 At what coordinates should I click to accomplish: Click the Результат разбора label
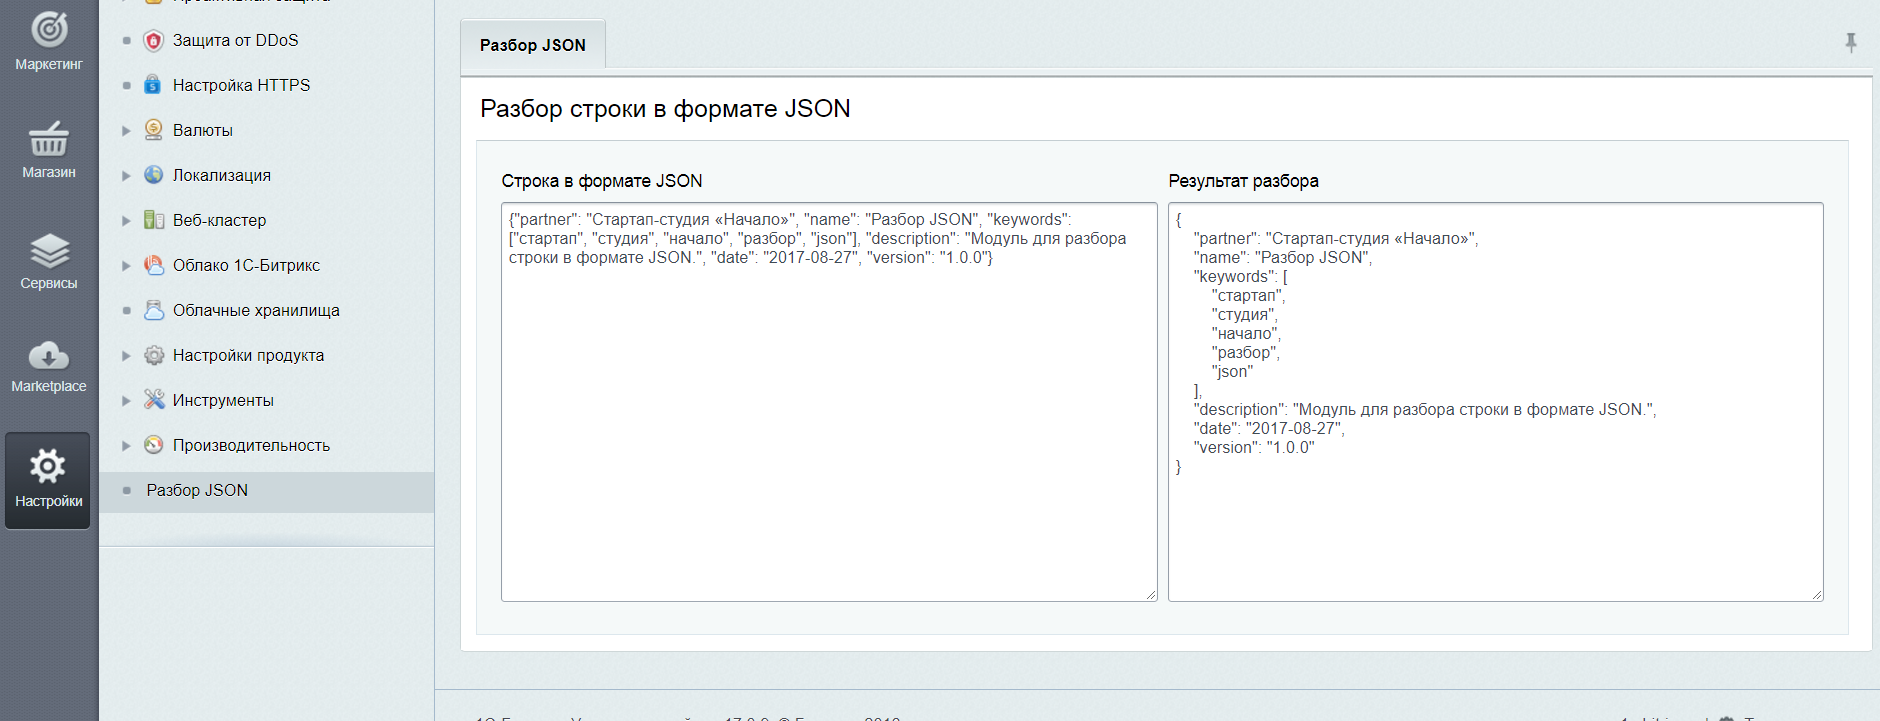click(x=1243, y=181)
